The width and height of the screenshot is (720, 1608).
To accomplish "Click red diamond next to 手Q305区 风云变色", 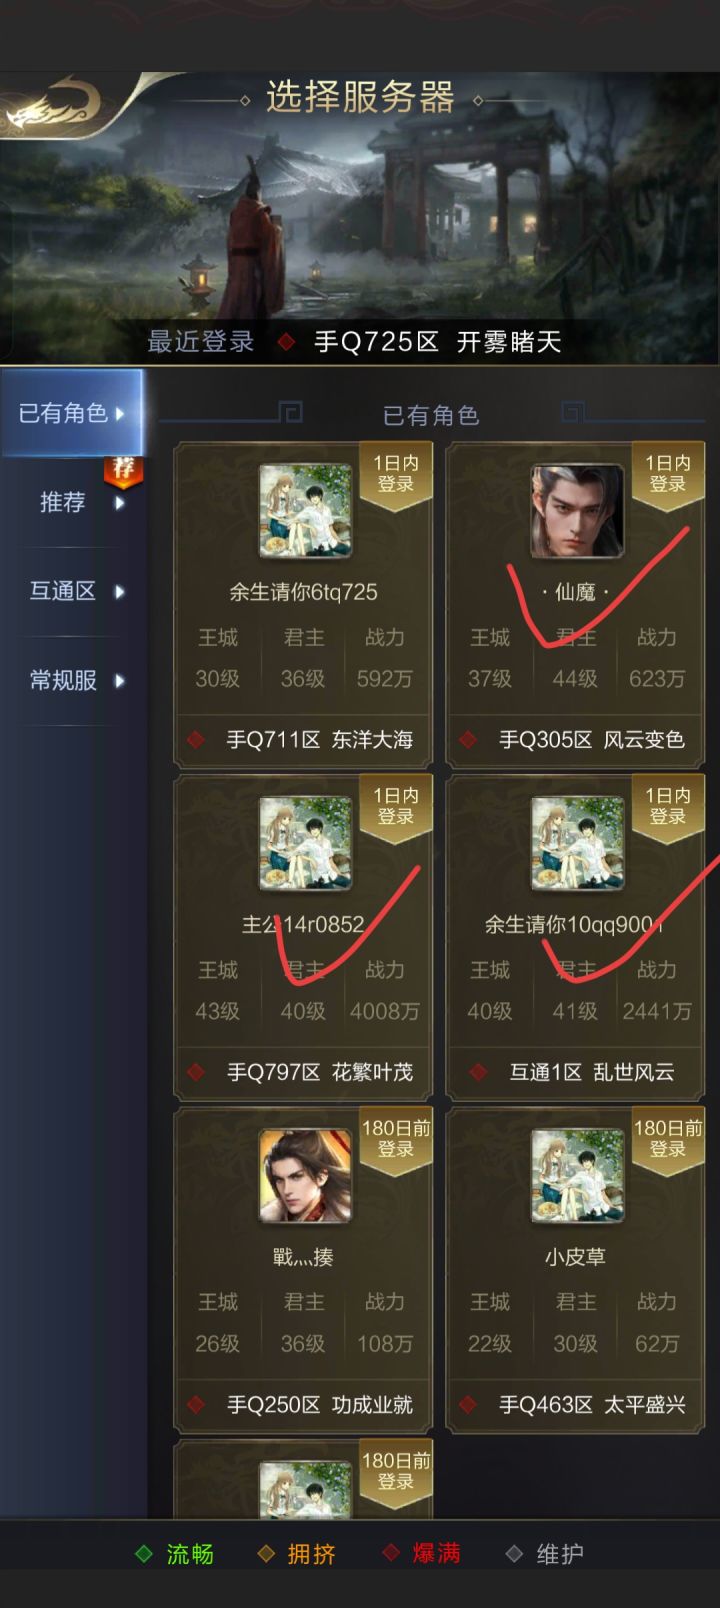I will [468, 740].
